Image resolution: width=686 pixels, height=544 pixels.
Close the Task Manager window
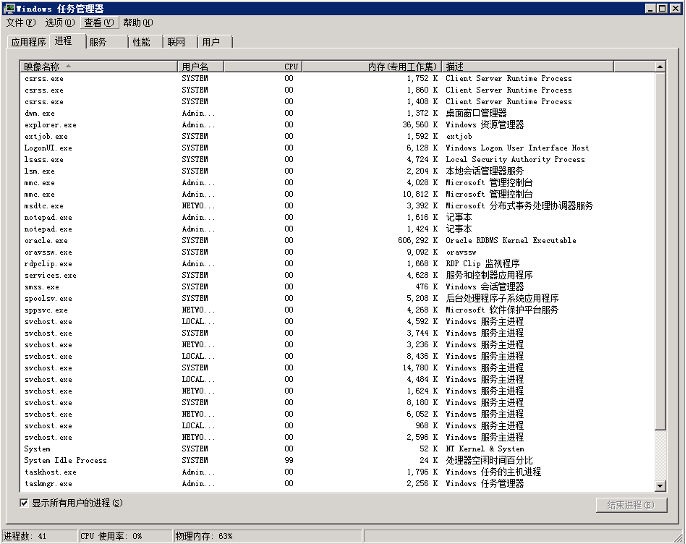click(676, 8)
